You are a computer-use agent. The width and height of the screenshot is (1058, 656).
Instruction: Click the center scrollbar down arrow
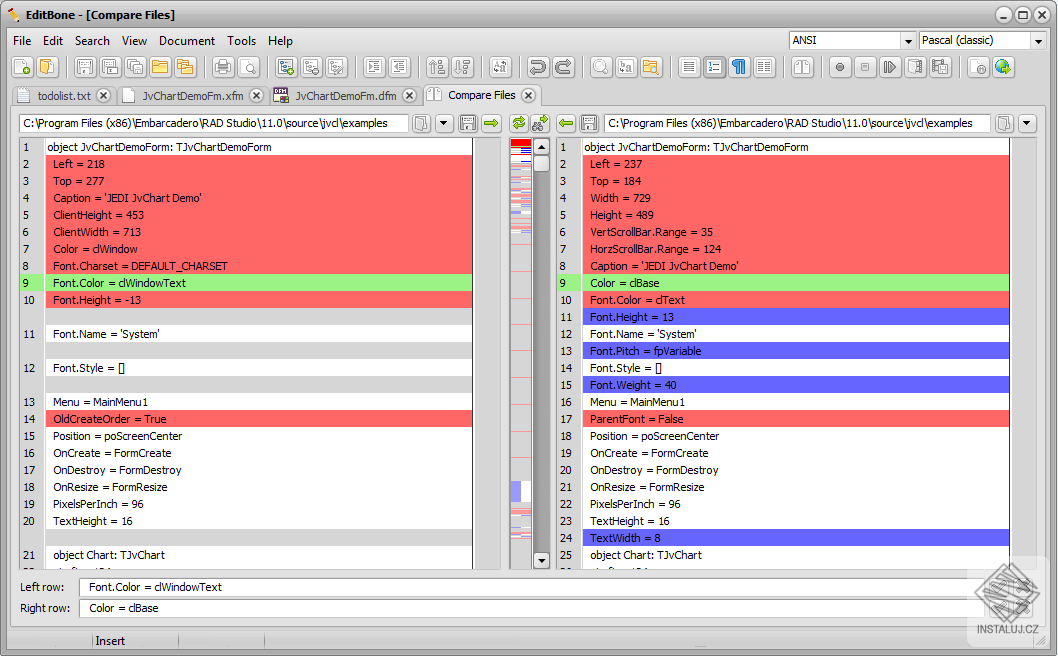coord(542,560)
